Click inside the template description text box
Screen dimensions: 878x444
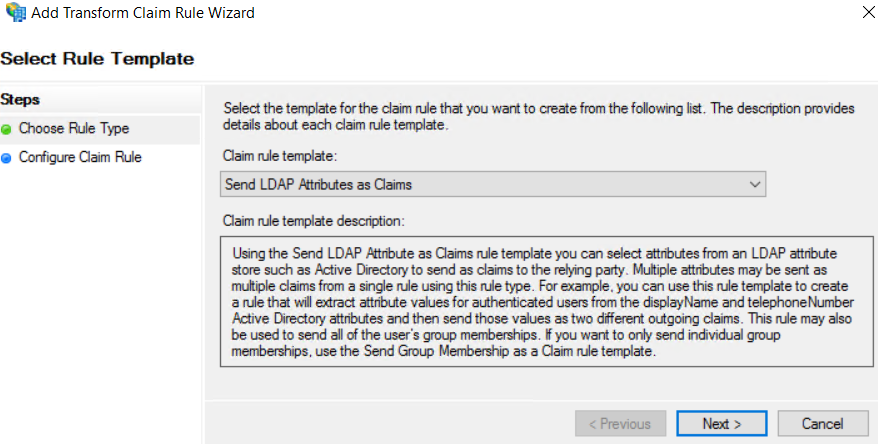(x=547, y=302)
